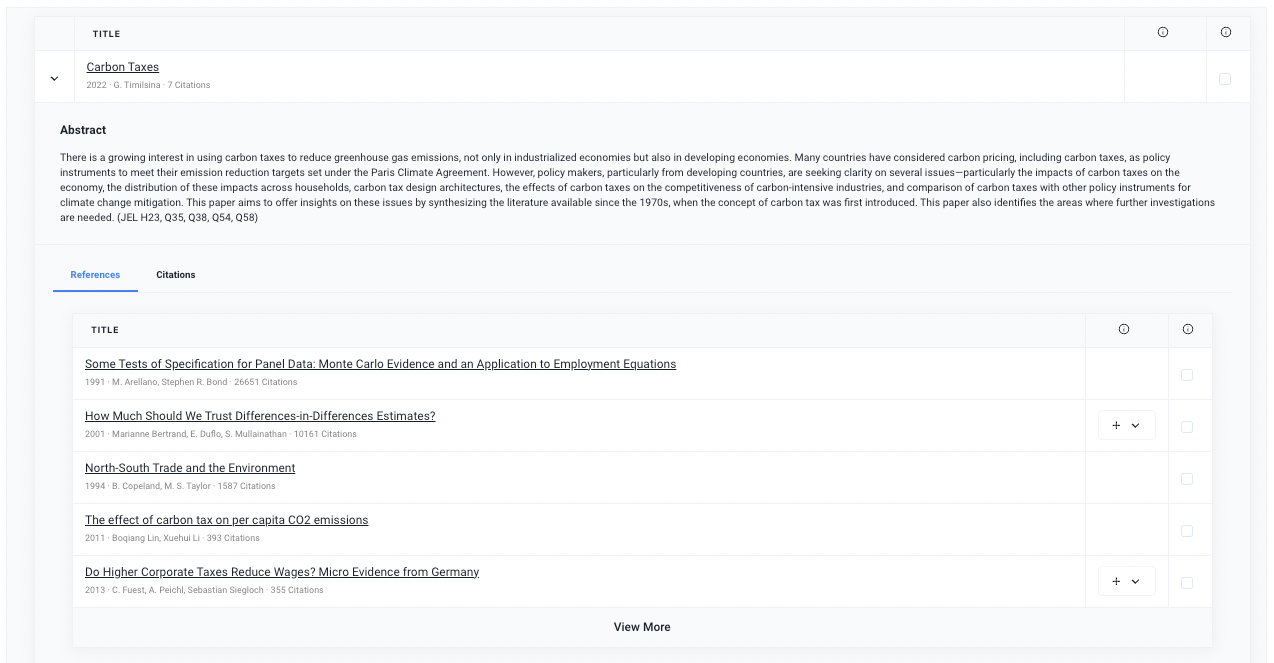Open the Carbon Taxes paper link
The width and height of the screenshot is (1274, 663).
(x=122, y=67)
